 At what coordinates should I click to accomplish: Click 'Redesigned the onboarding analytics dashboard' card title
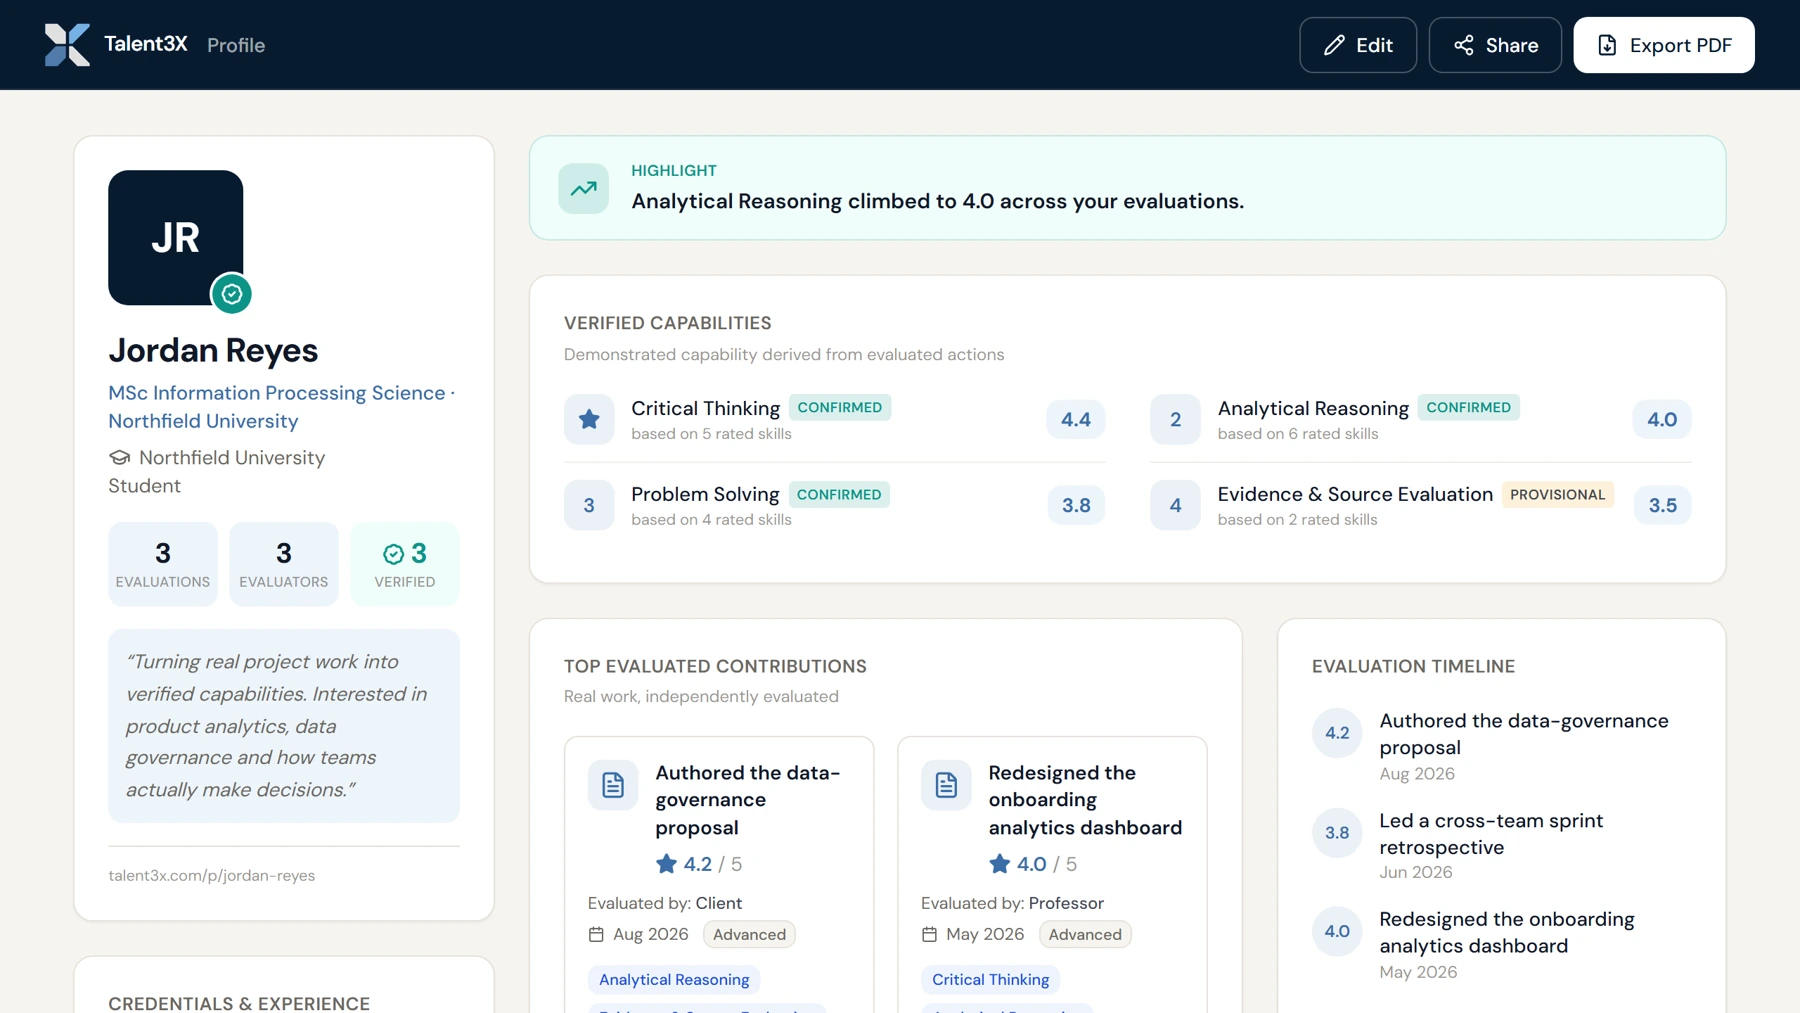[x=1085, y=800]
